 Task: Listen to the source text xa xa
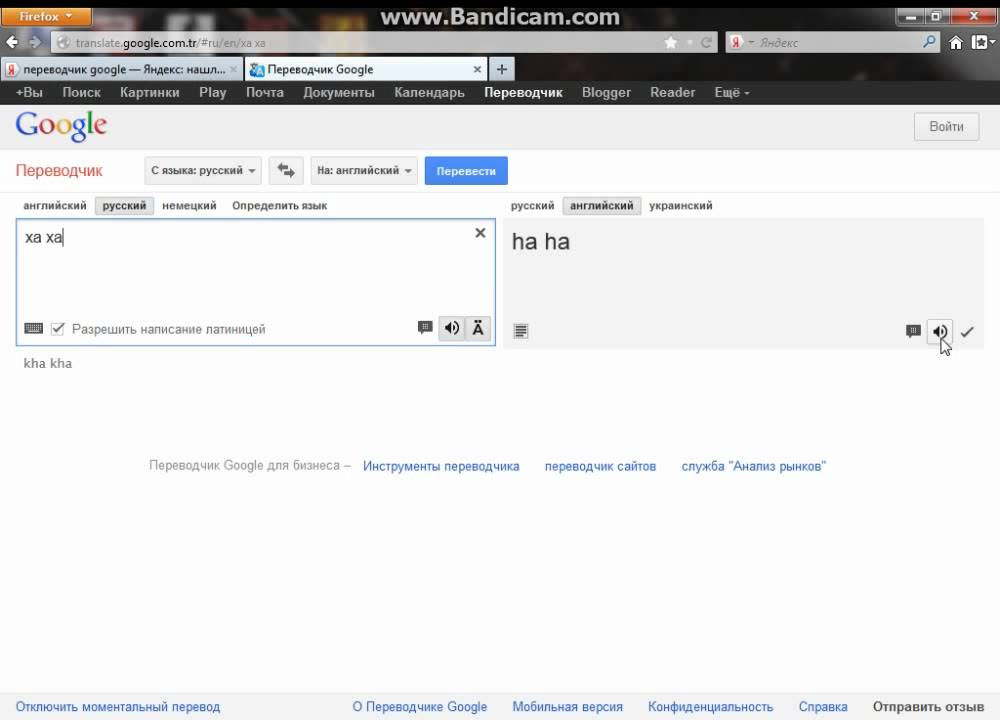[x=452, y=328]
